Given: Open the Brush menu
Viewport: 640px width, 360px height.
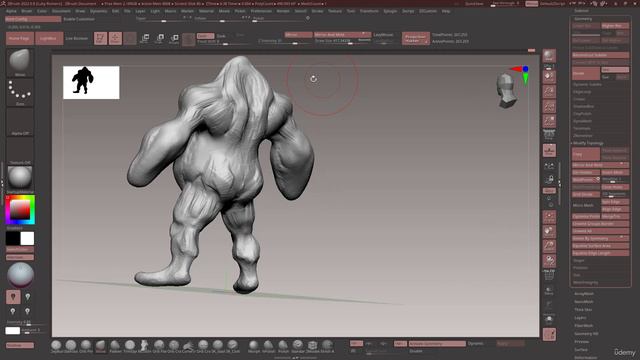Looking at the screenshot, I should pos(27,11).
